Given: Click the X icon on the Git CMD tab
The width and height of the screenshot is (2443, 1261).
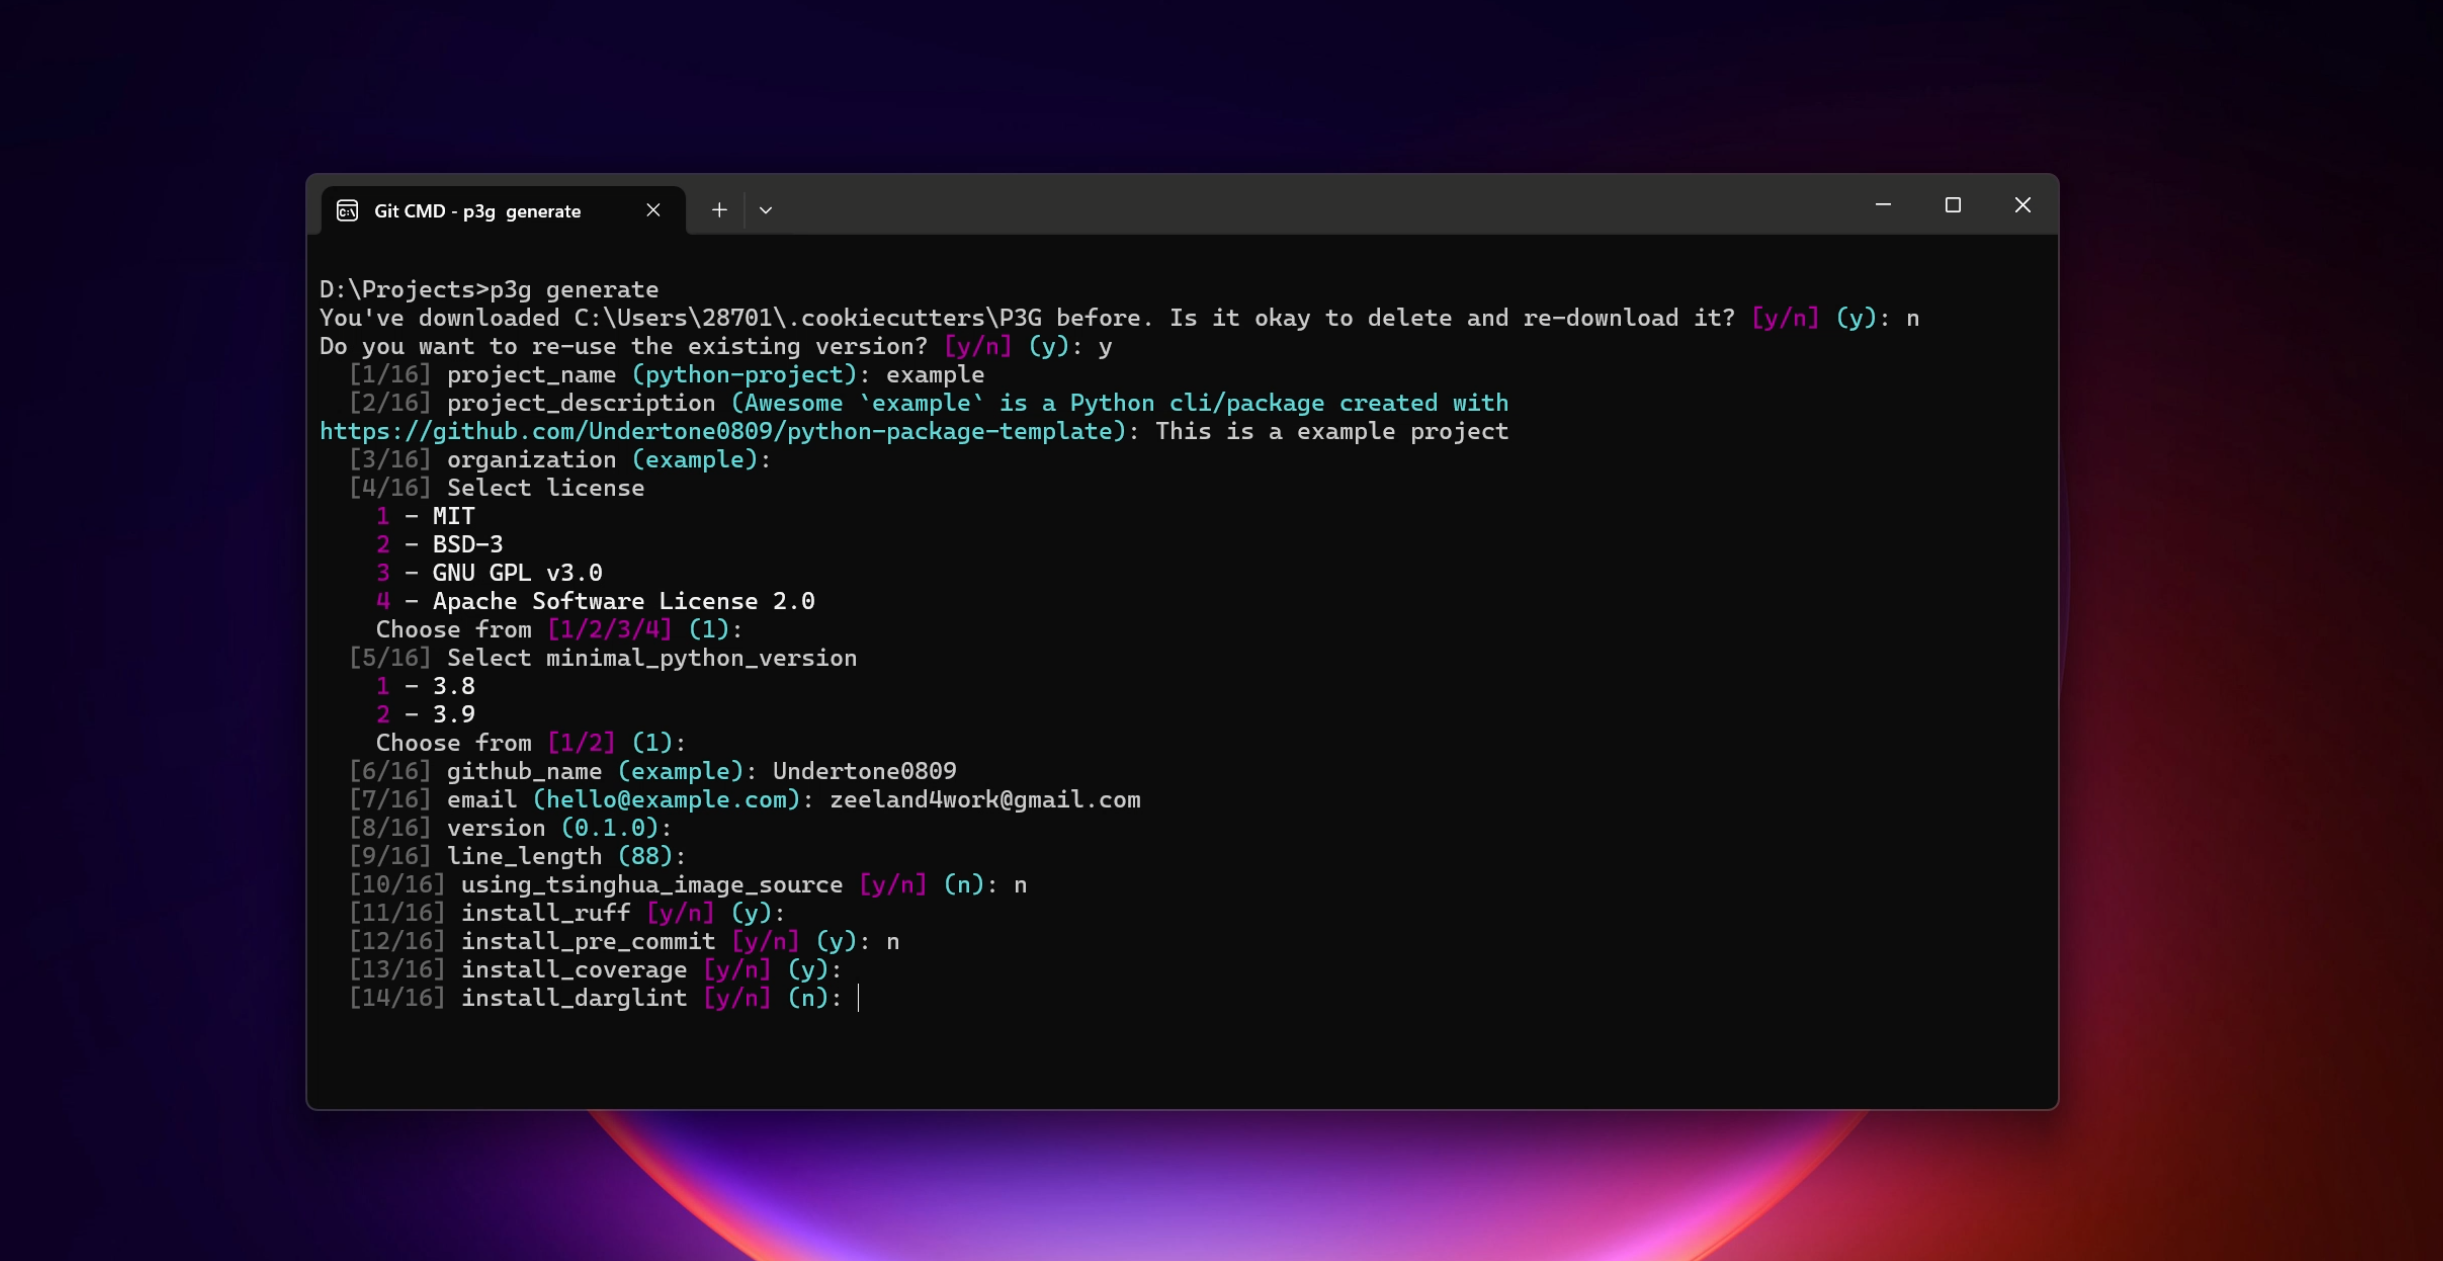Looking at the screenshot, I should pos(654,210).
